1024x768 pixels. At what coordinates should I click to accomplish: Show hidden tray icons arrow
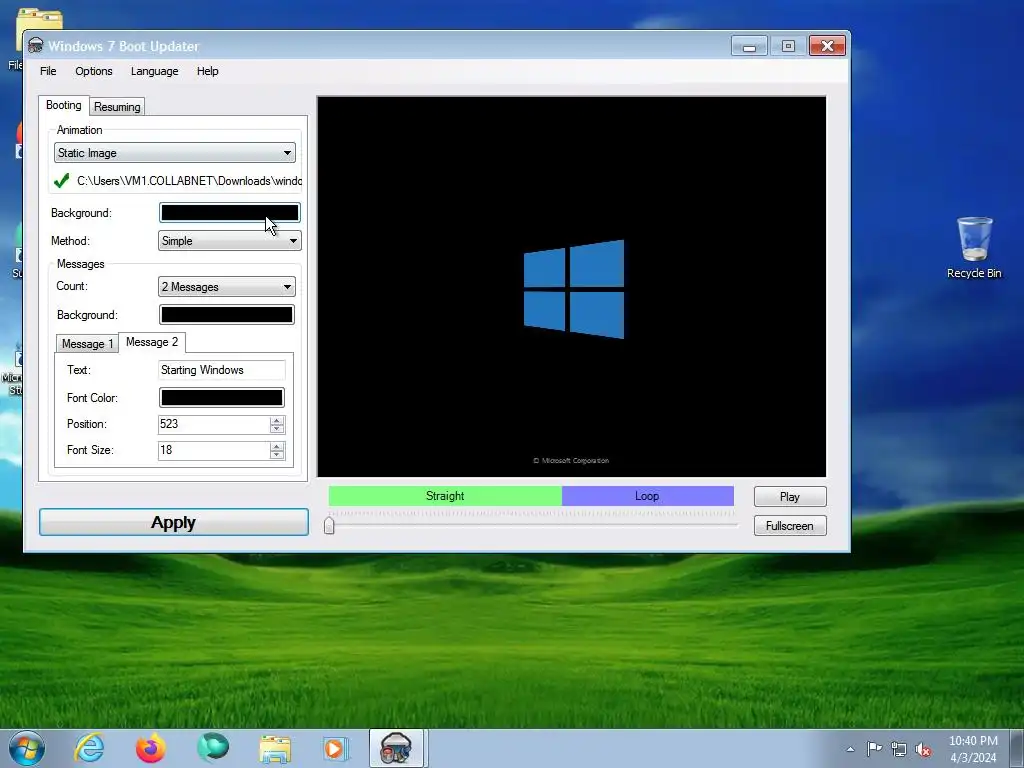(x=850, y=749)
